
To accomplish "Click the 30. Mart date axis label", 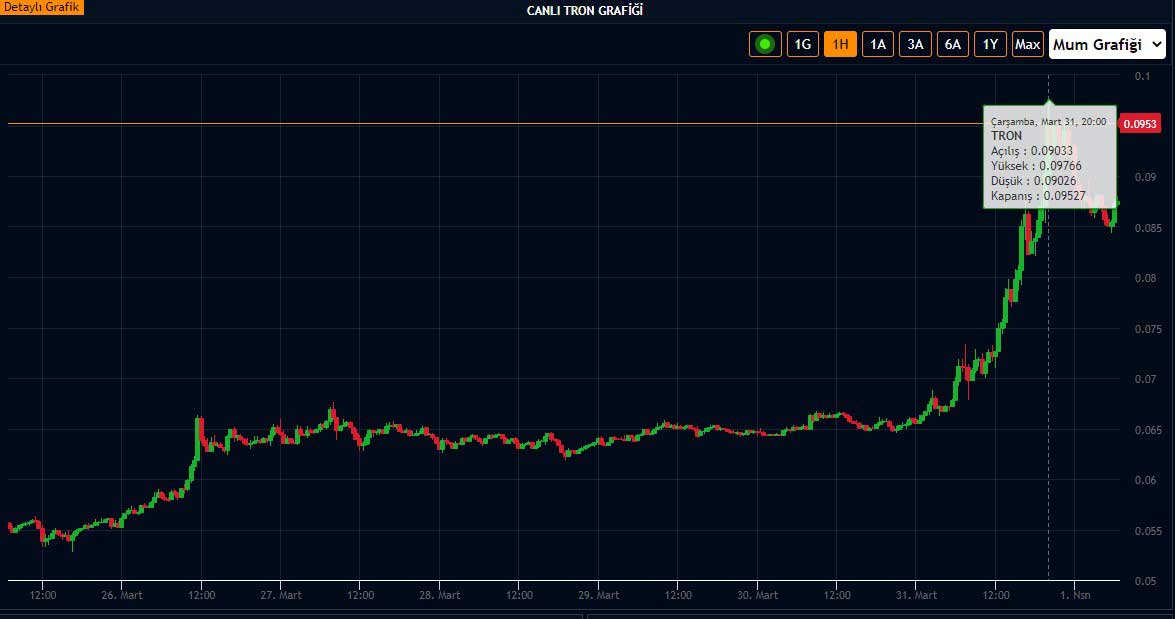I will [758, 595].
